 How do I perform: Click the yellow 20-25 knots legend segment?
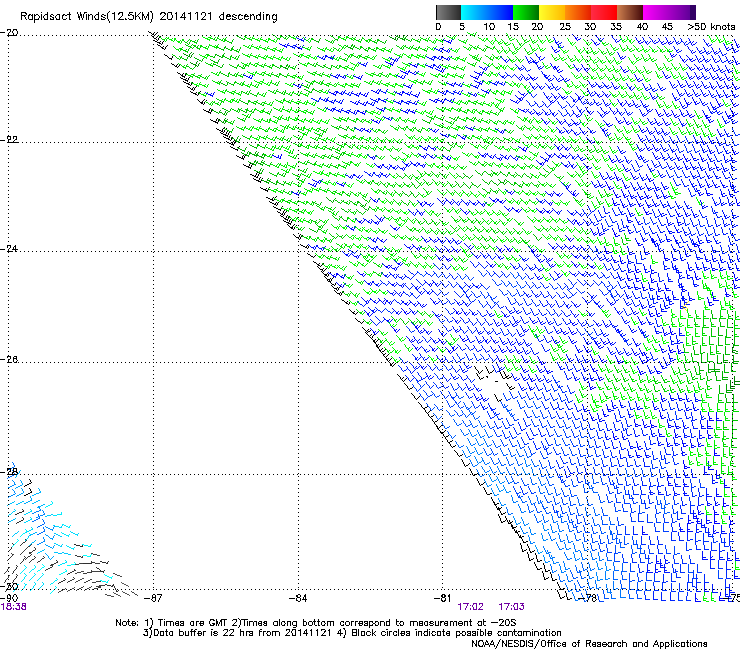(552, 12)
